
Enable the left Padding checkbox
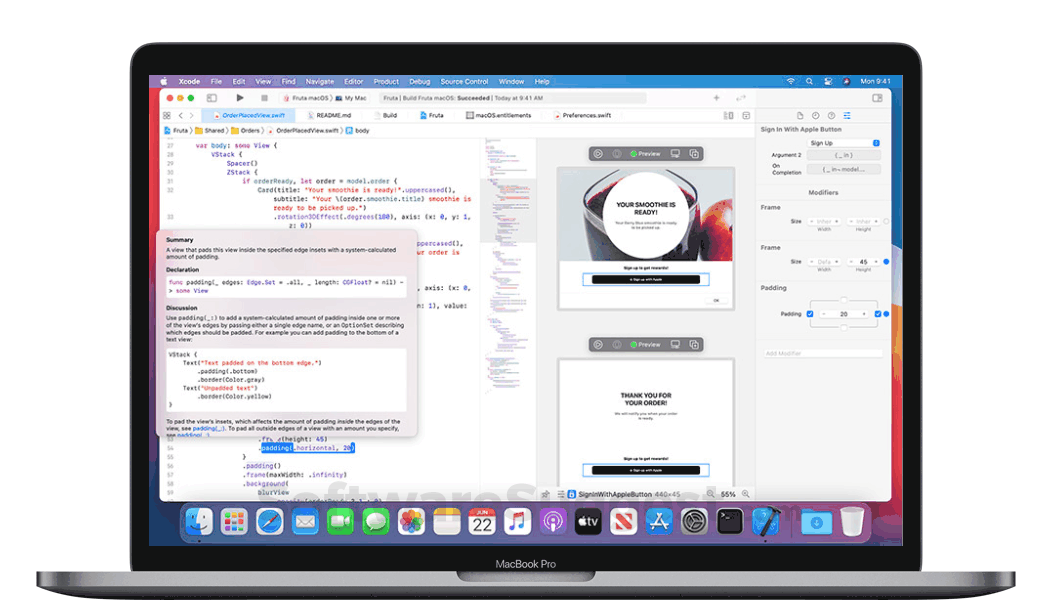[810, 314]
